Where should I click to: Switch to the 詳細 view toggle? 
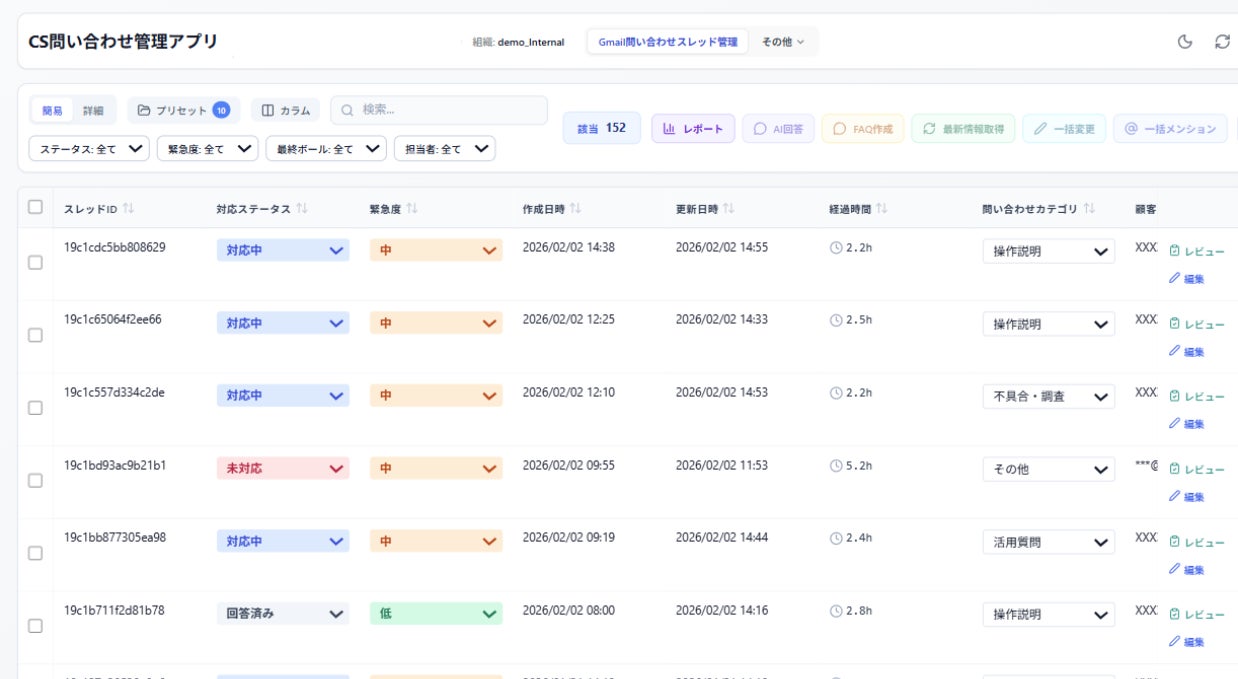click(x=93, y=110)
